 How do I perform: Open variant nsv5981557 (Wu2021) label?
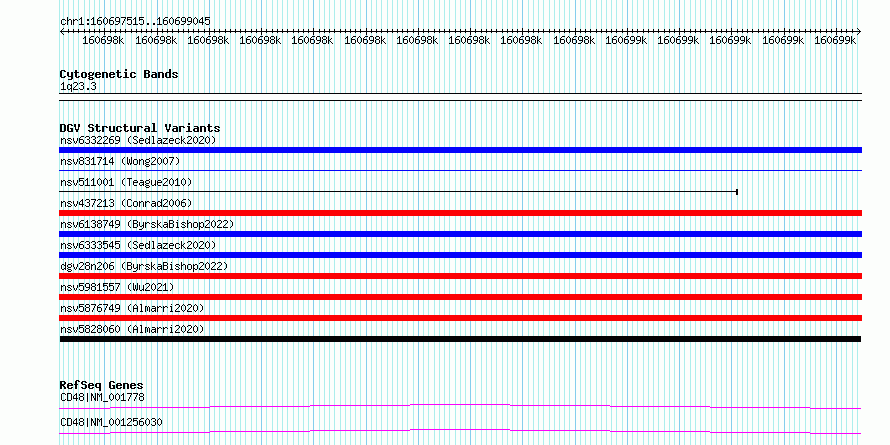117,287
